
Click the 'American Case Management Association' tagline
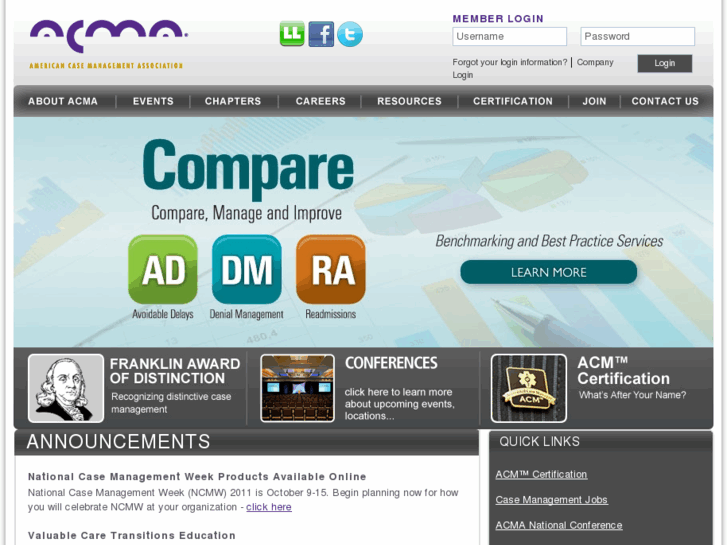[x=106, y=66]
